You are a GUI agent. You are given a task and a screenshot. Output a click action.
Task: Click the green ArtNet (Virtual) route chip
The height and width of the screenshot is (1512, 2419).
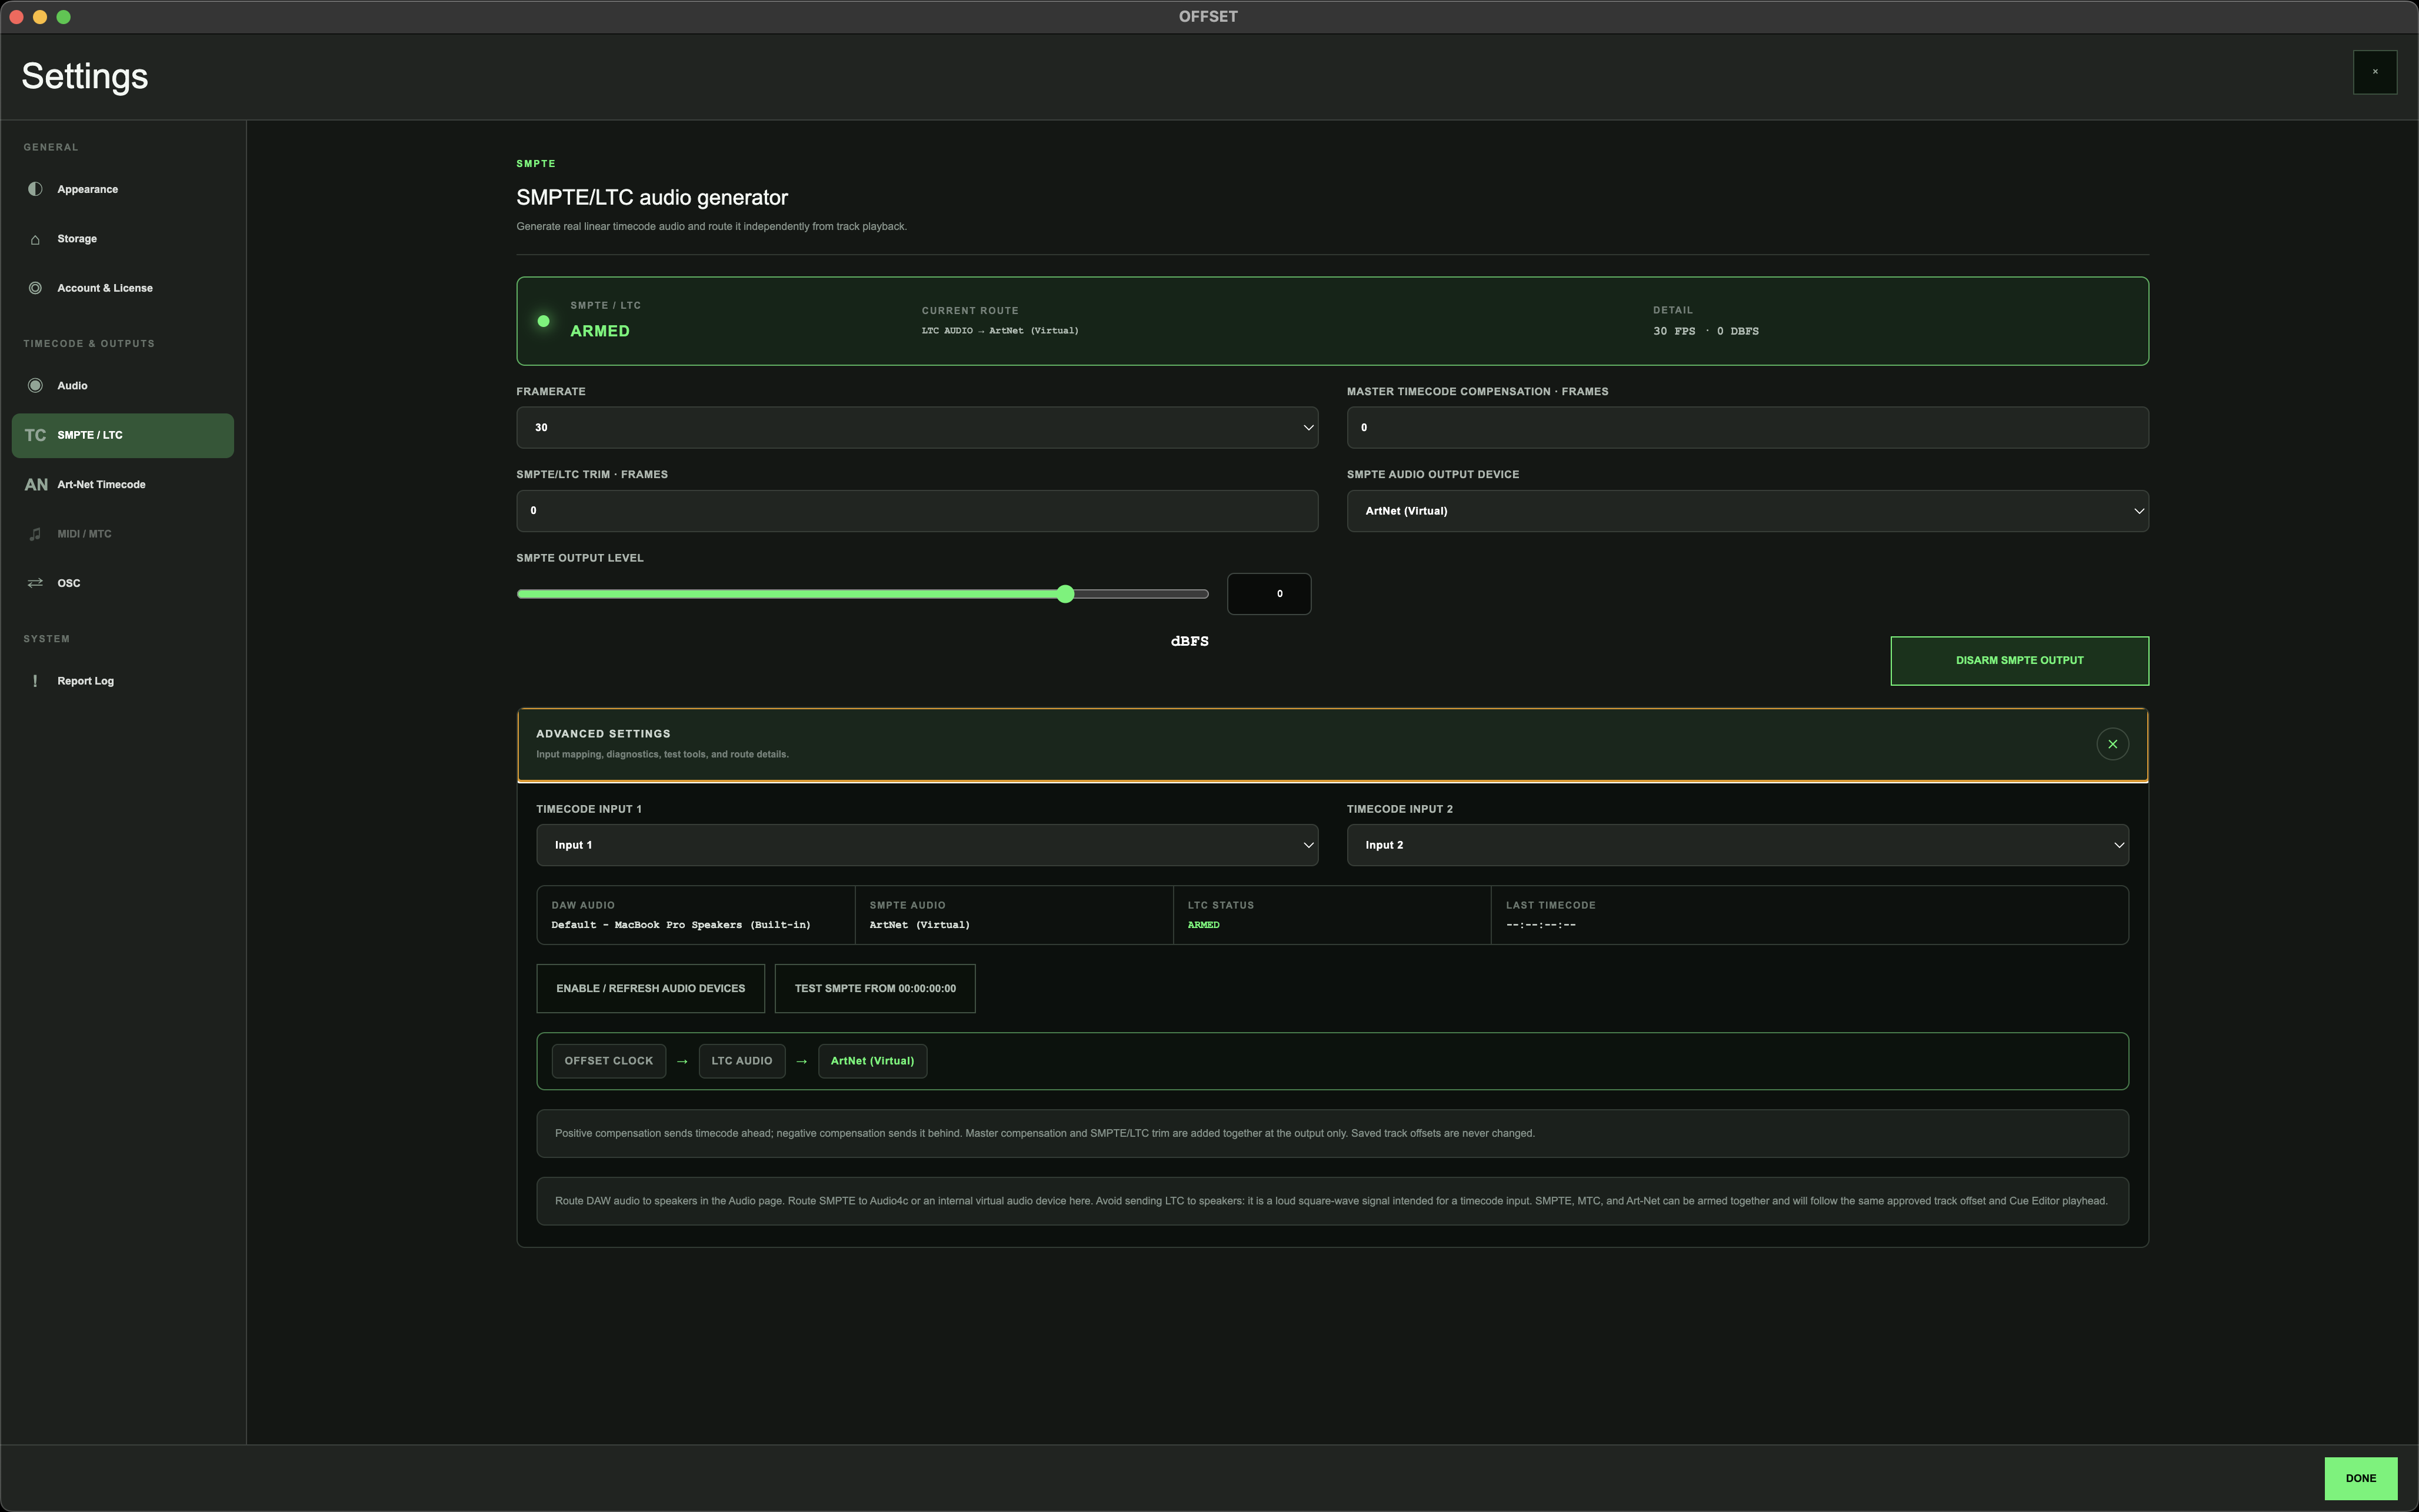(872, 1061)
